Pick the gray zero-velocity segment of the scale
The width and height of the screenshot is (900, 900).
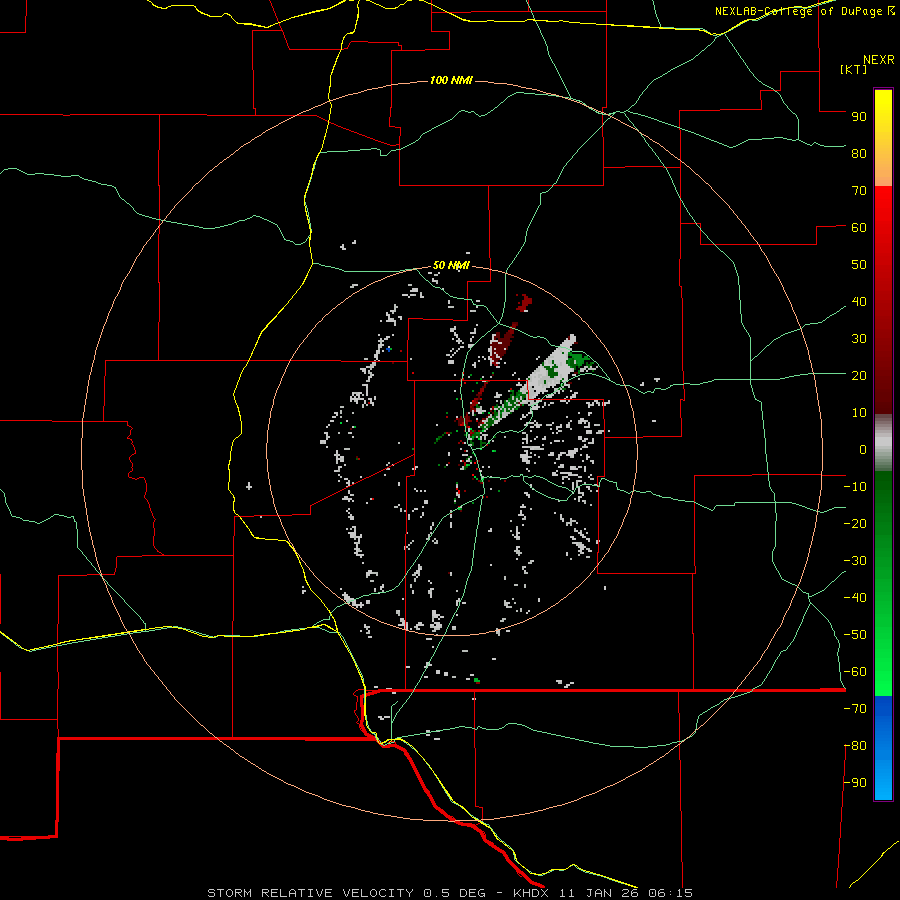click(x=883, y=443)
